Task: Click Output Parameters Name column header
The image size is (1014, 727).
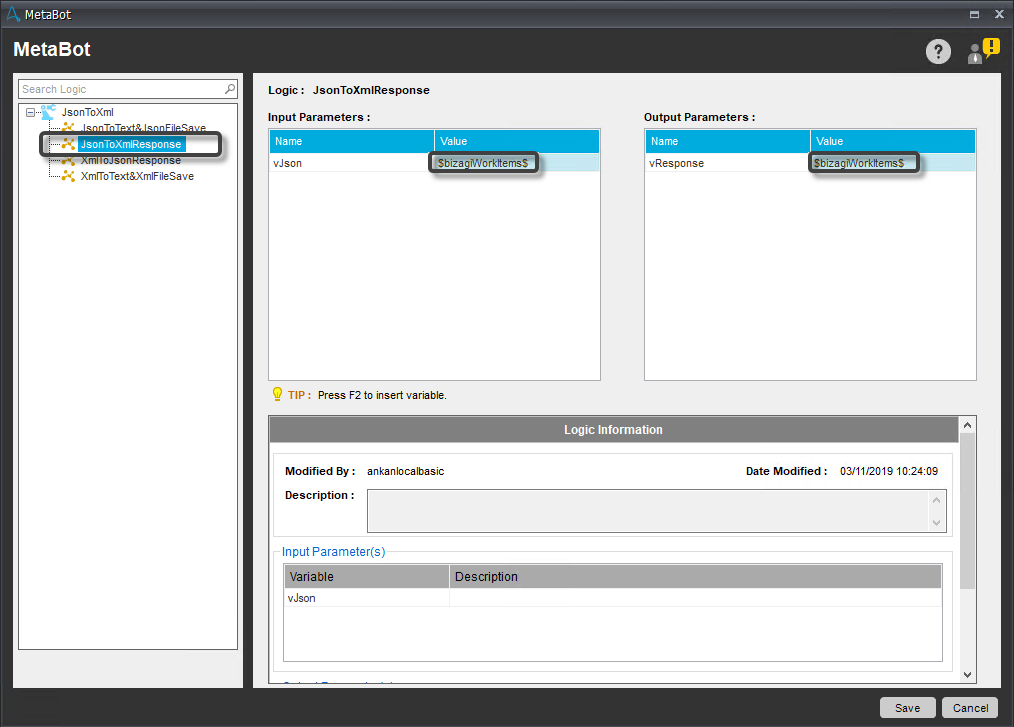Action: point(728,141)
